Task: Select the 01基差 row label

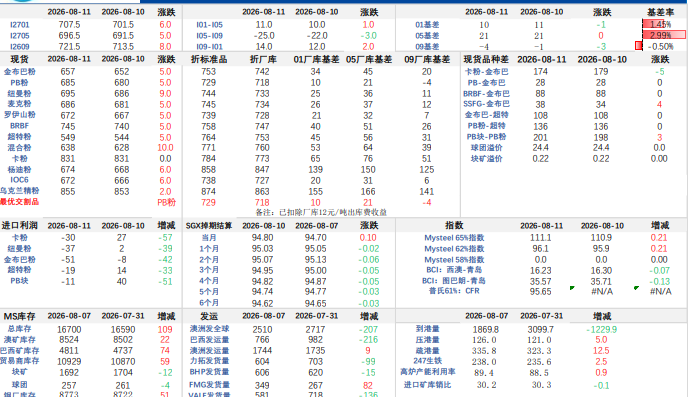Action: (427, 25)
